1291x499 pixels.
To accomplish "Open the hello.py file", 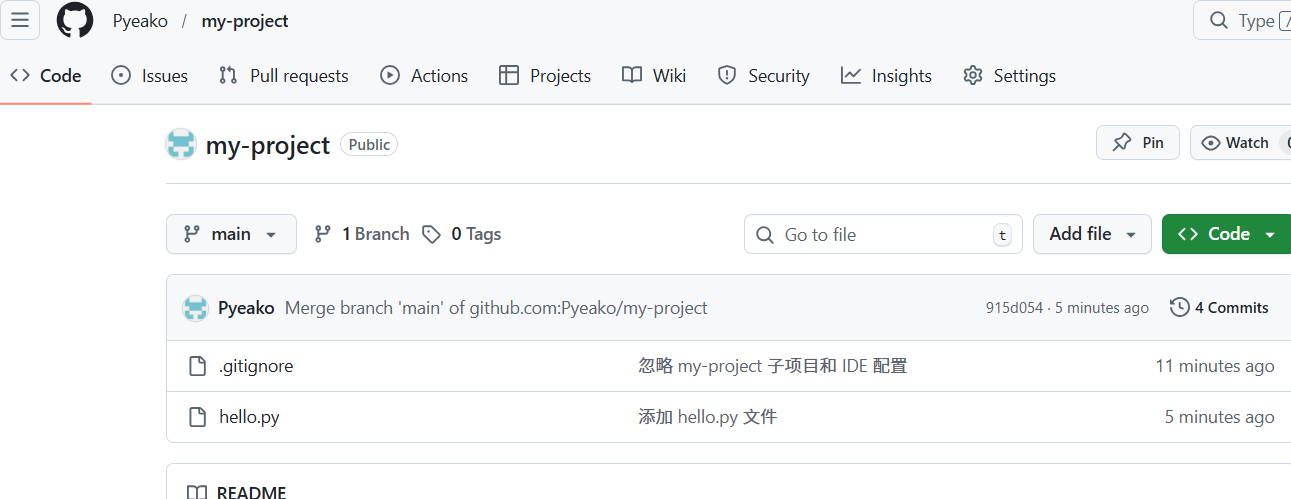I will (249, 417).
